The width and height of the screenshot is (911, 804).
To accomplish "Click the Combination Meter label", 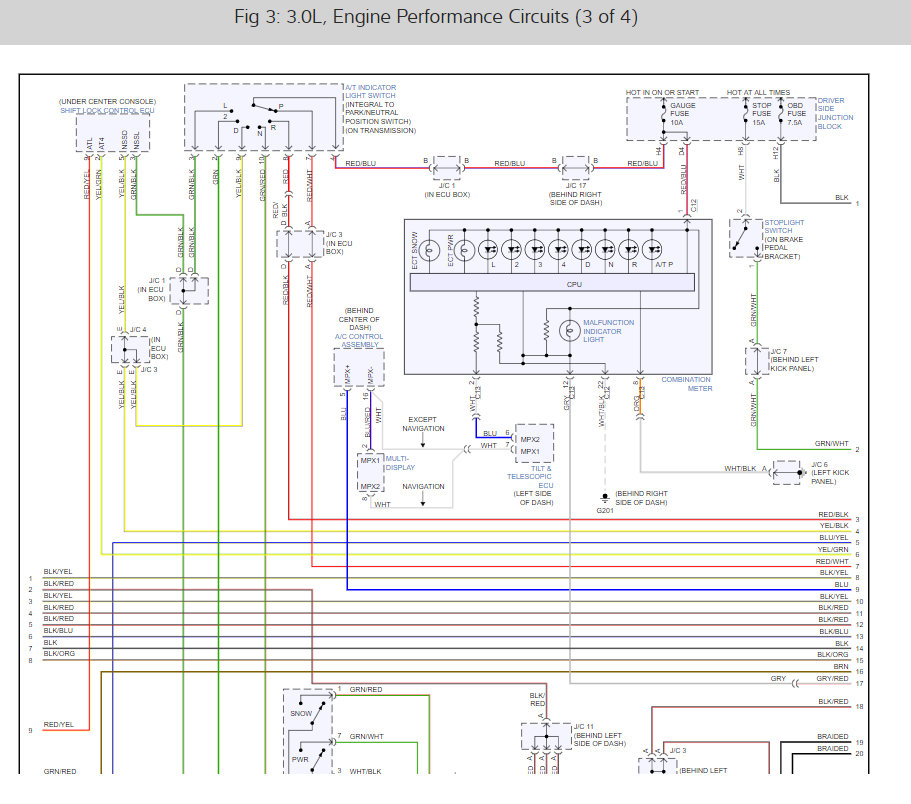I will pyautogui.click(x=686, y=384).
